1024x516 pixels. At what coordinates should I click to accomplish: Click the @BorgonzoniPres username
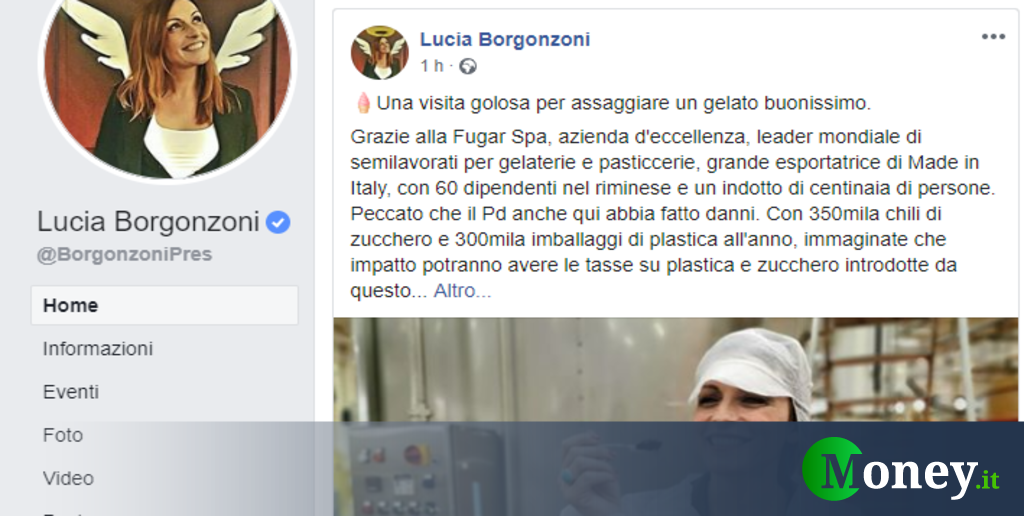click(x=124, y=255)
